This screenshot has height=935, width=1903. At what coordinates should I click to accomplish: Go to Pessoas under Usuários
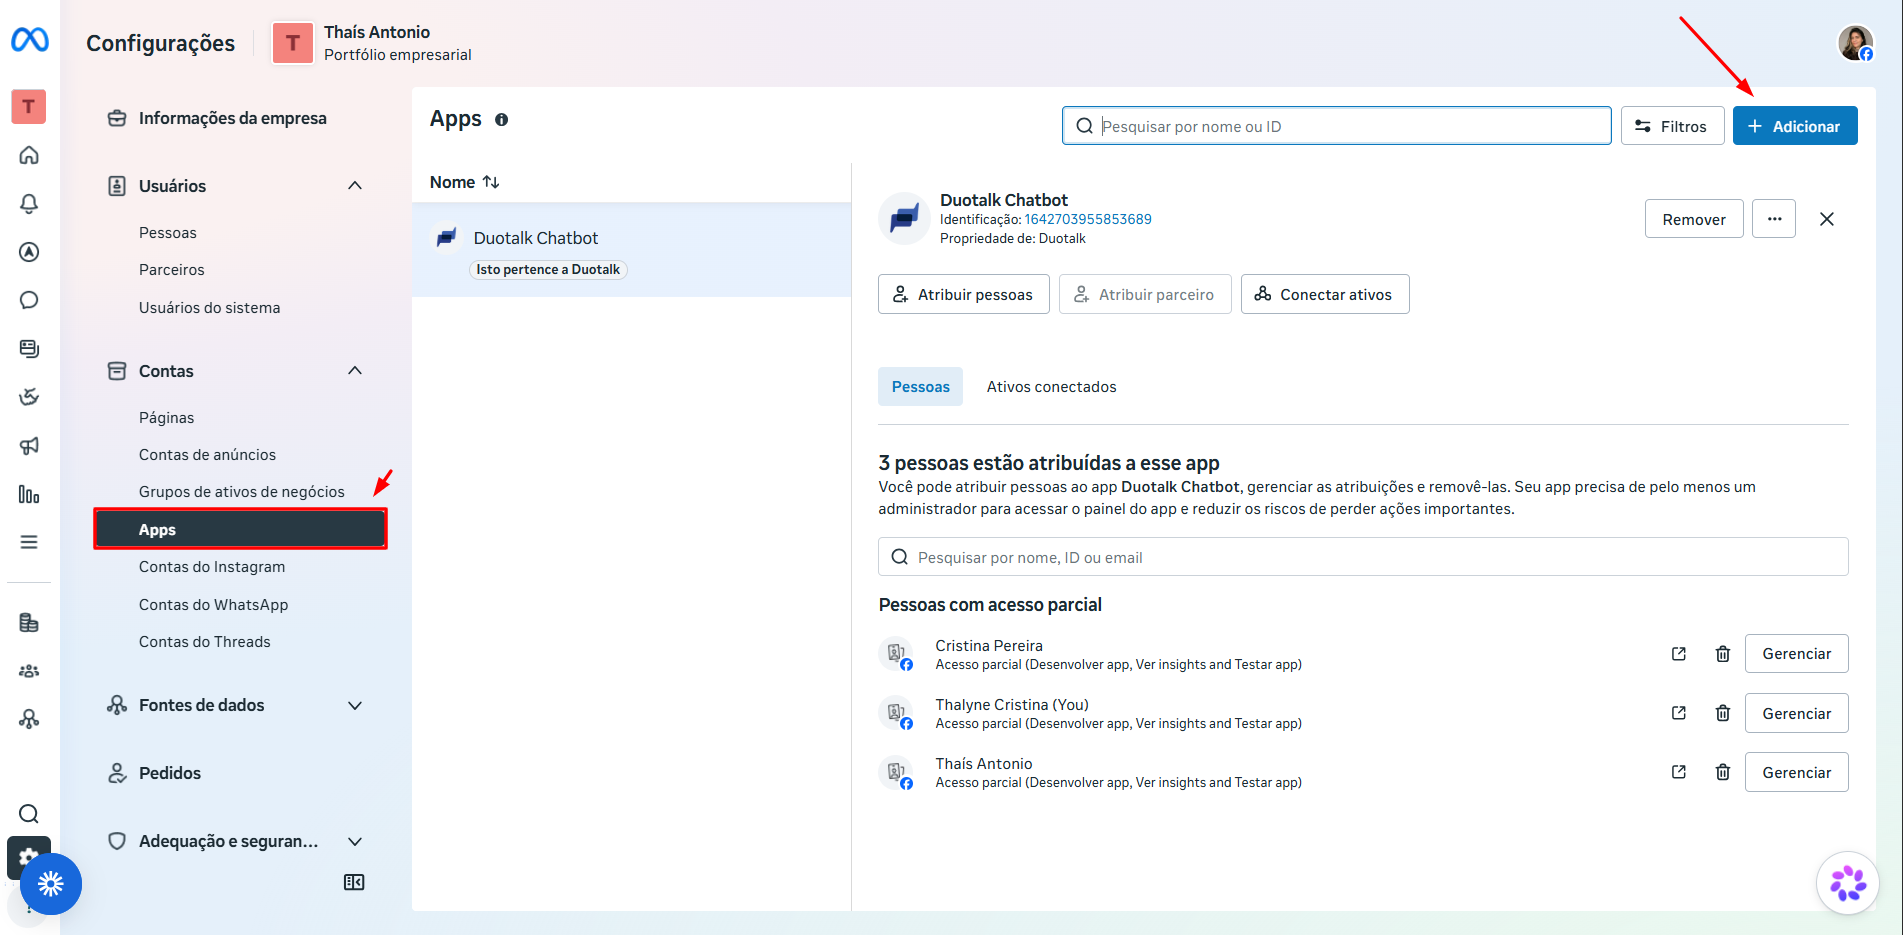[x=168, y=233]
